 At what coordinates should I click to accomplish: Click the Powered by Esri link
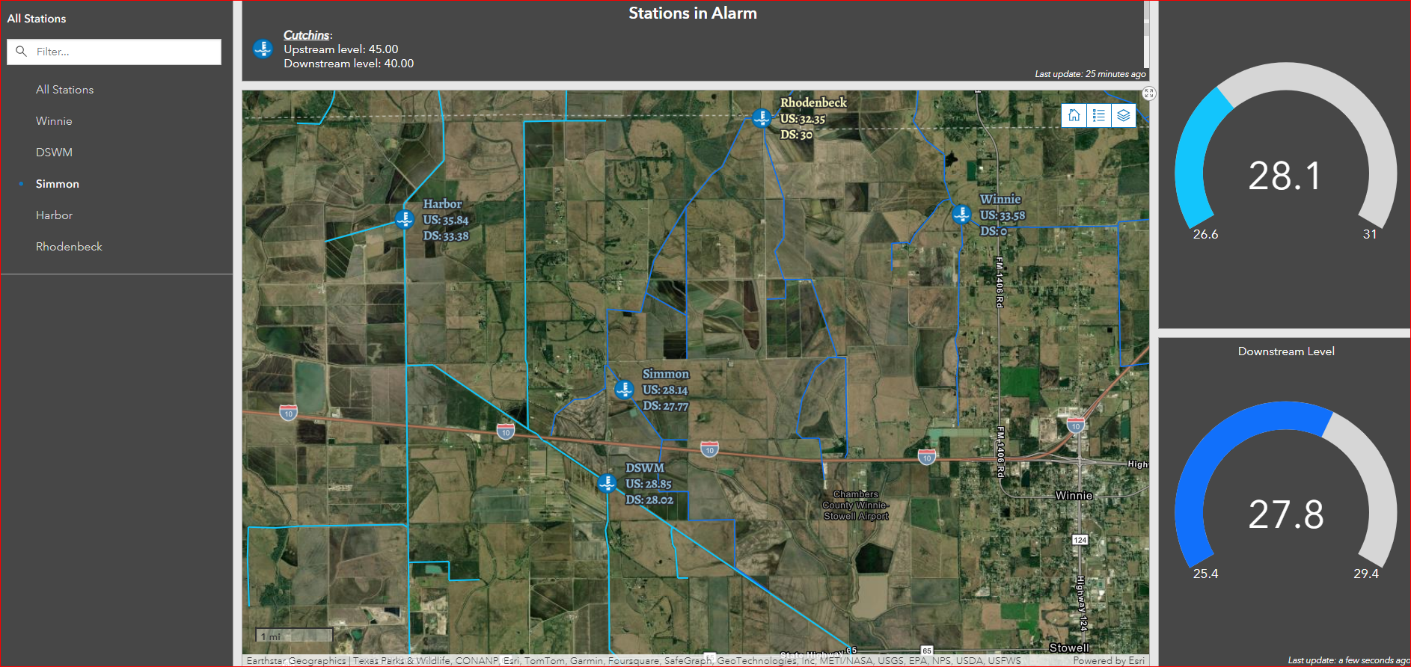click(x=1108, y=661)
